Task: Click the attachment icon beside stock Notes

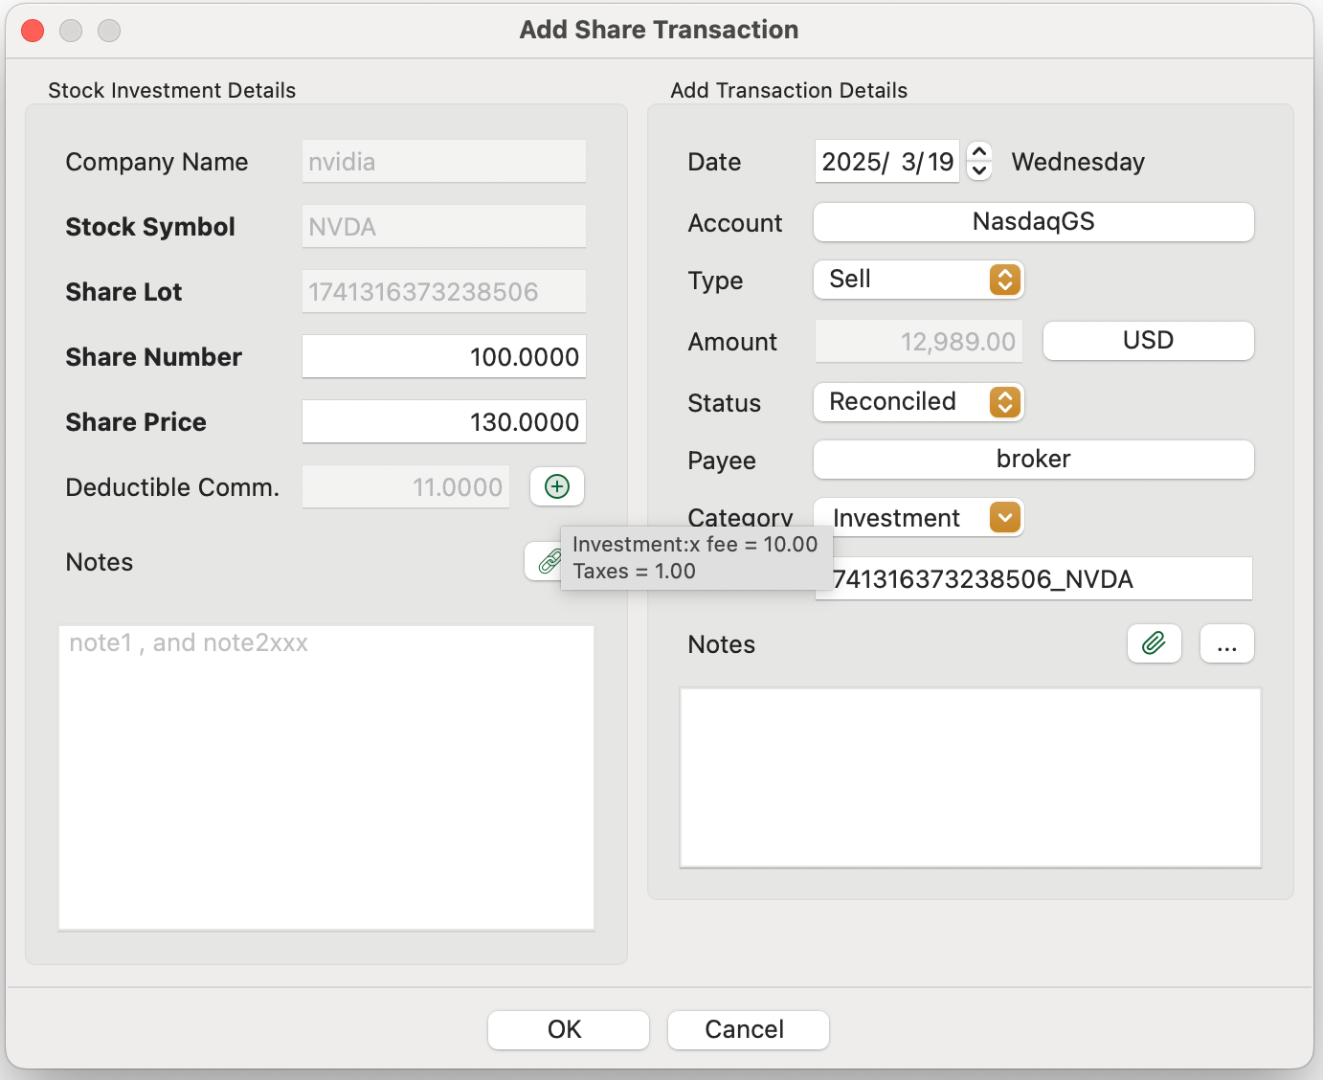Action: tap(545, 561)
